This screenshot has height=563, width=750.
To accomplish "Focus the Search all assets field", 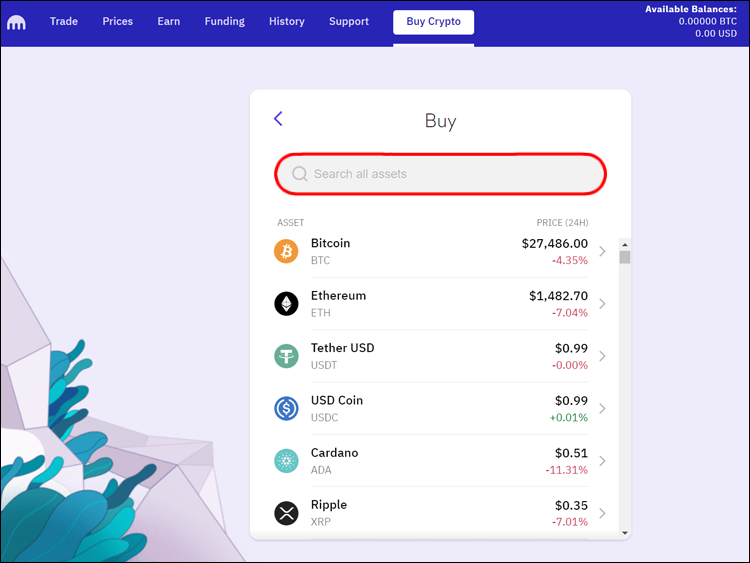I will (x=441, y=174).
